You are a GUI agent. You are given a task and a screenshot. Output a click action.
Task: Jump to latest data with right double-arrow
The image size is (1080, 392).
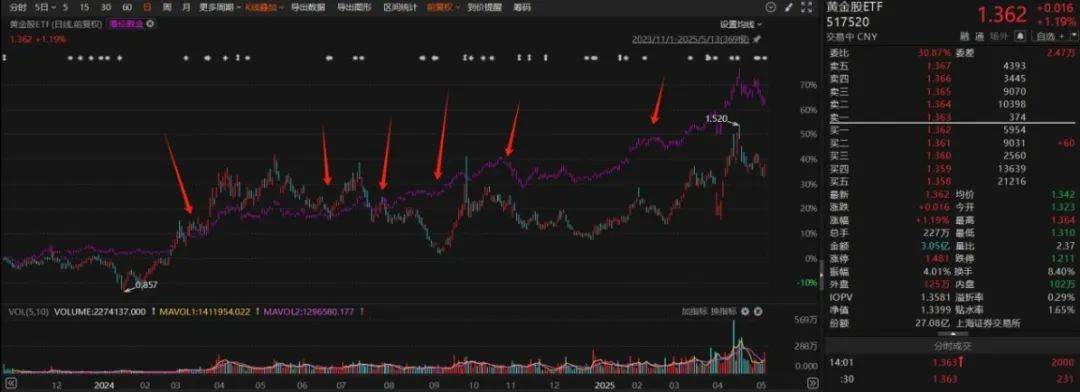coord(813,383)
